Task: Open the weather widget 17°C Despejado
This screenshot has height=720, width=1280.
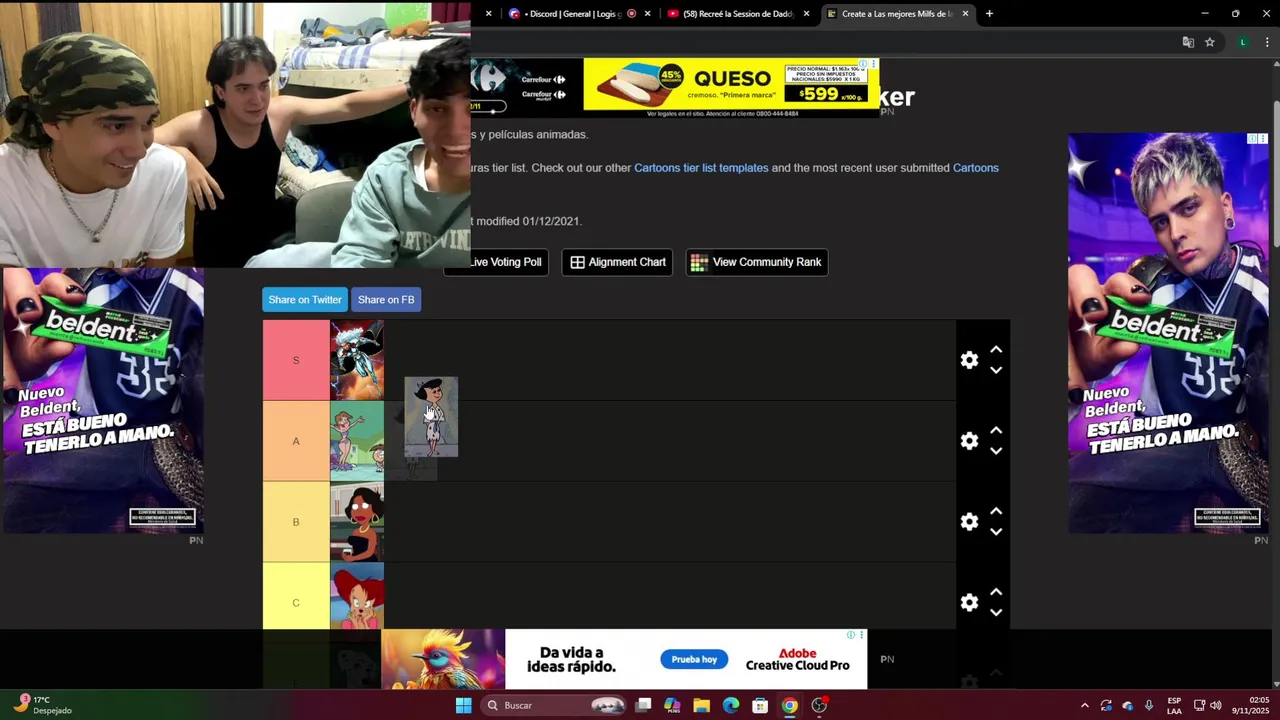Action: pyautogui.click(x=44, y=705)
